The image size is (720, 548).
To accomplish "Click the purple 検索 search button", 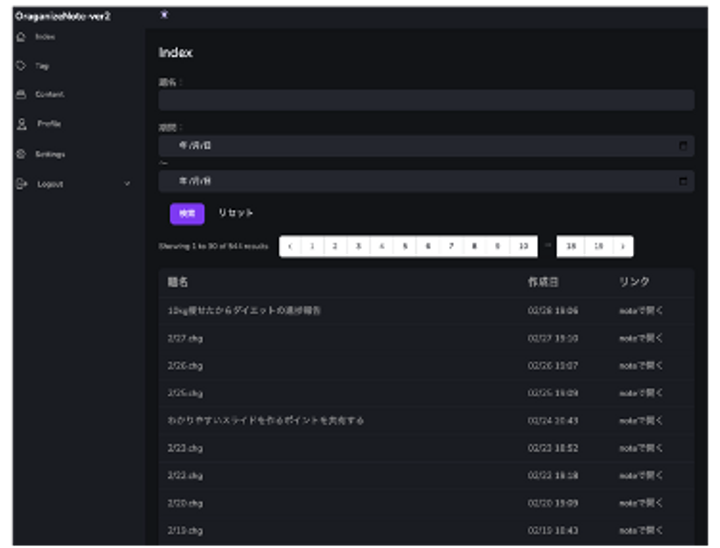I will click(187, 214).
